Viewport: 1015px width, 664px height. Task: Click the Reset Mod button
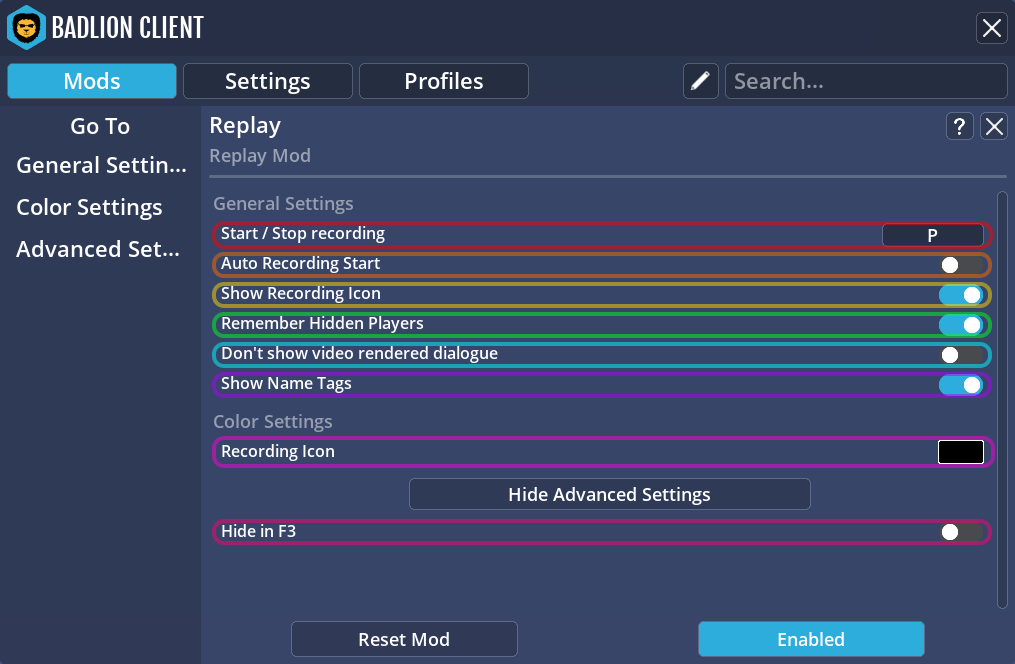[404, 639]
